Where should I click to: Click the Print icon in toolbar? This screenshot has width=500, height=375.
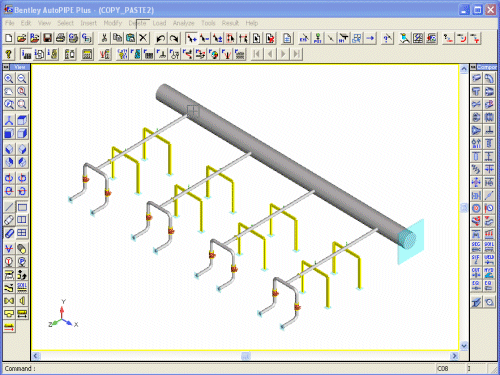tap(60, 38)
